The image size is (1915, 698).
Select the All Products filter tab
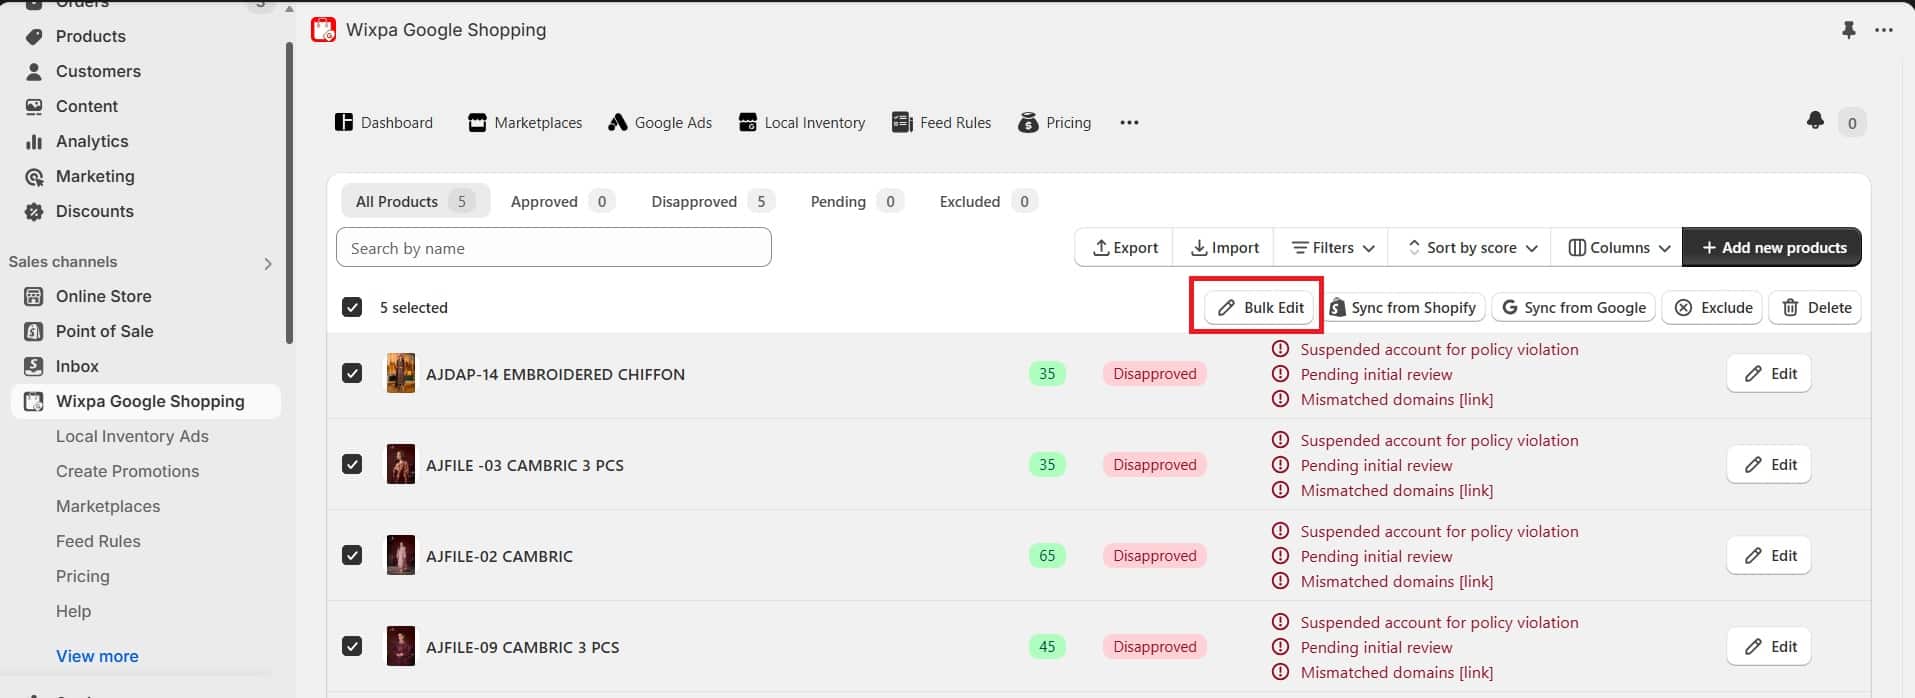click(415, 201)
